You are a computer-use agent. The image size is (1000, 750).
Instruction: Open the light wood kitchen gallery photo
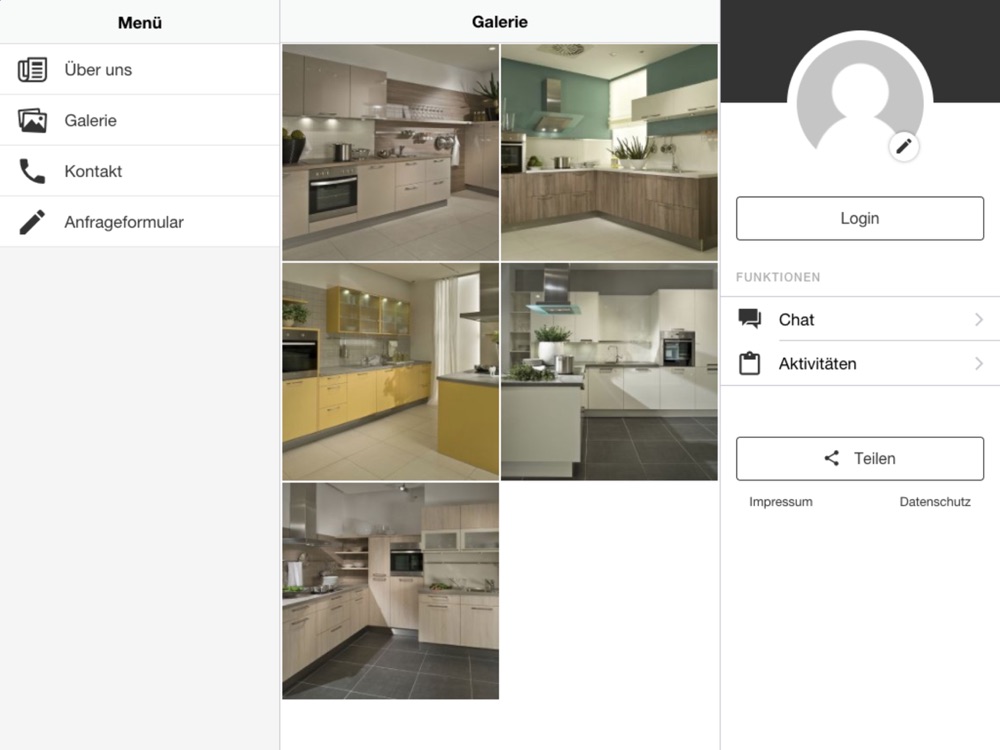[x=390, y=591]
